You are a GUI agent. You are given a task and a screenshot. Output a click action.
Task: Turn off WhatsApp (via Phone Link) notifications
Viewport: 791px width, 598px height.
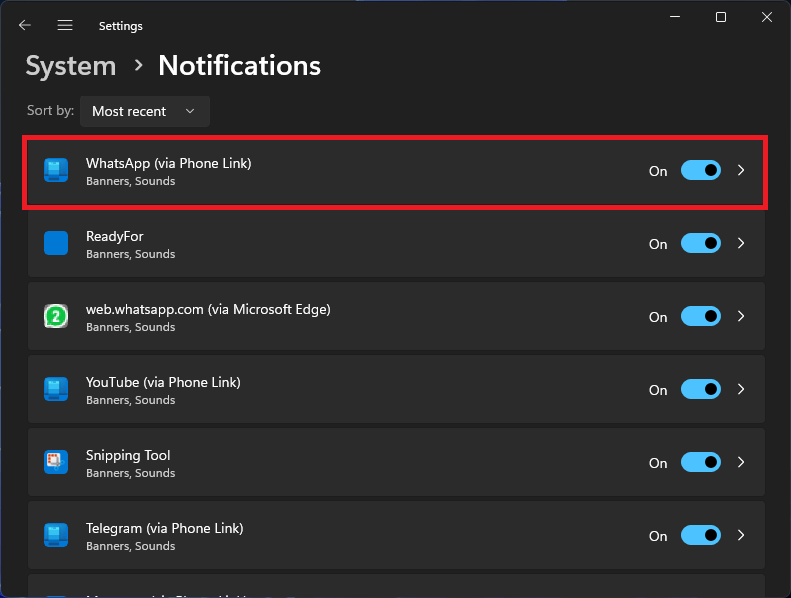coord(701,171)
